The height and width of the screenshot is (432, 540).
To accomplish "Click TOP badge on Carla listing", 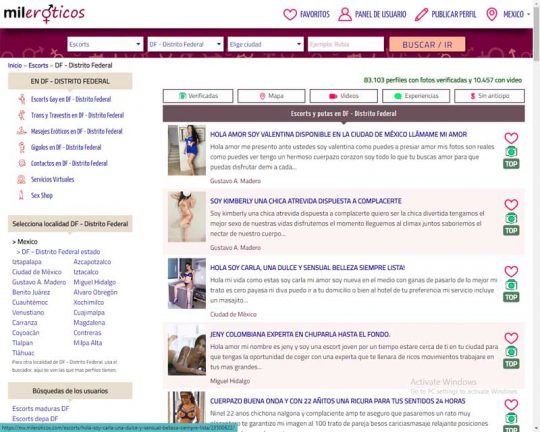I will (511, 297).
